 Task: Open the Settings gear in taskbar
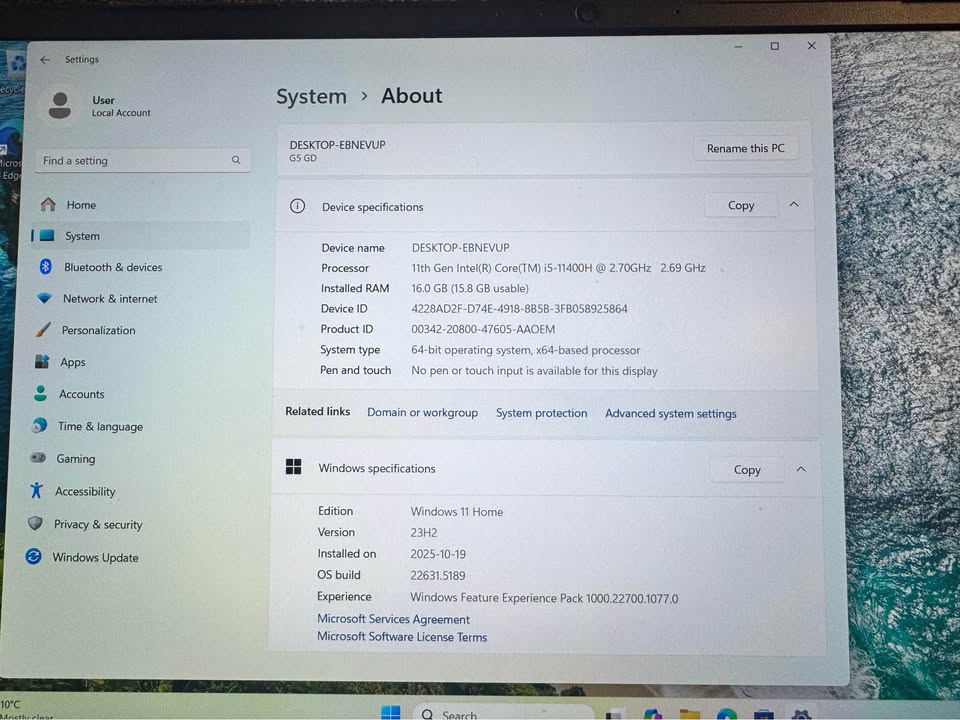(801, 714)
